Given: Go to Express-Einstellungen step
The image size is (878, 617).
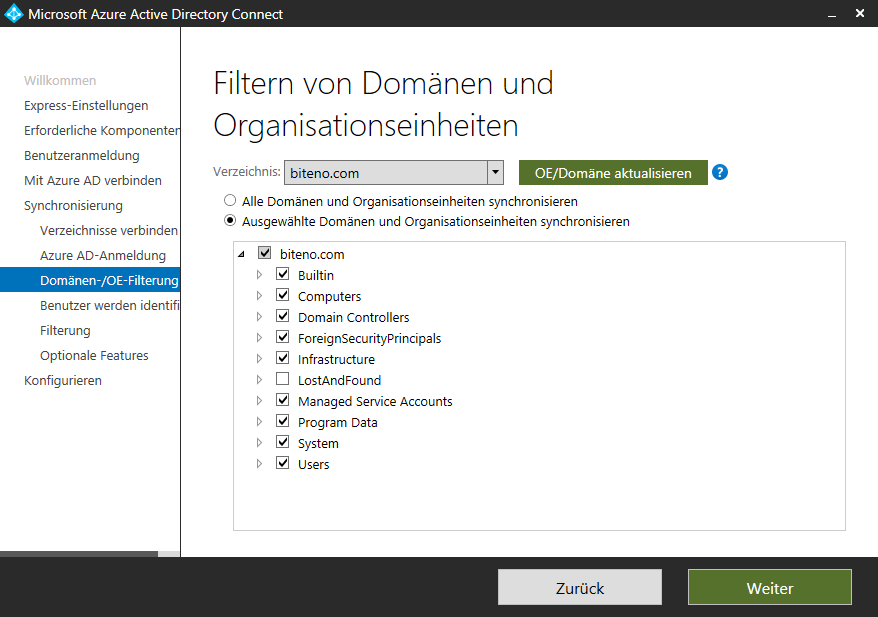Looking at the screenshot, I should click(x=86, y=106).
